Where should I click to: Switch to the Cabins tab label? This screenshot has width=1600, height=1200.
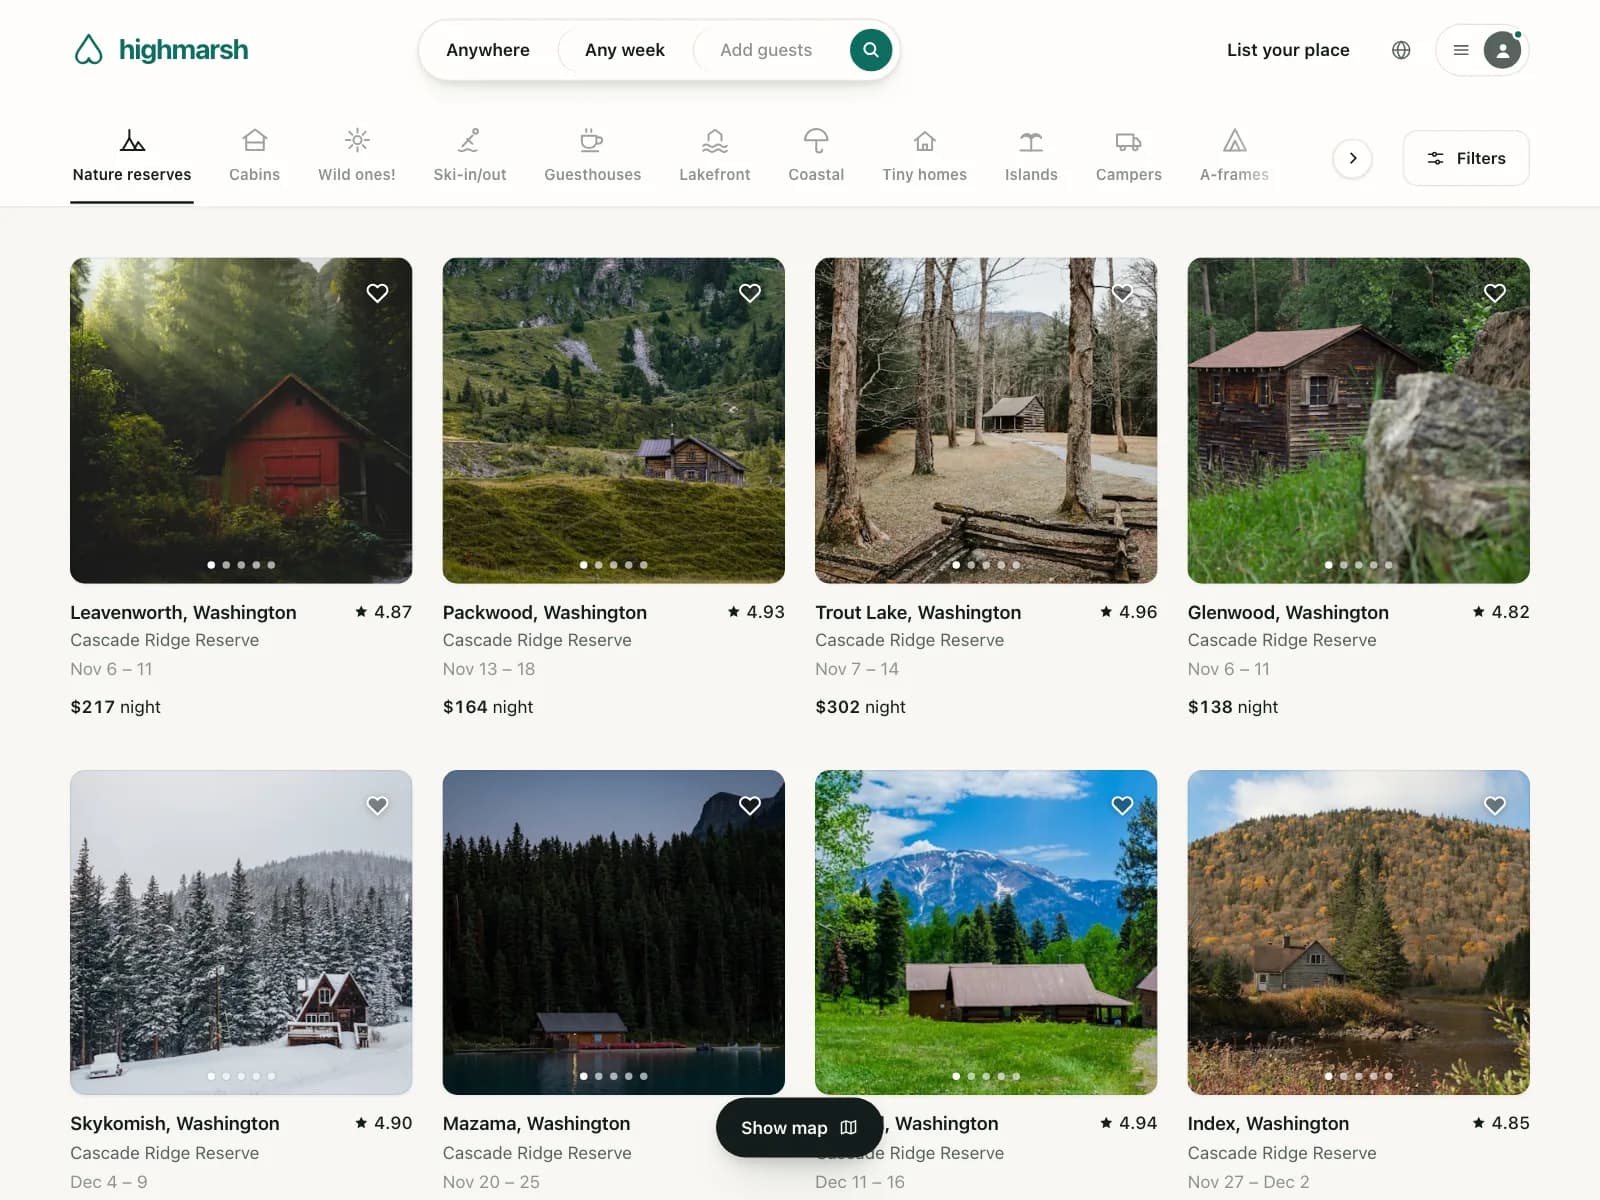coord(255,175)
